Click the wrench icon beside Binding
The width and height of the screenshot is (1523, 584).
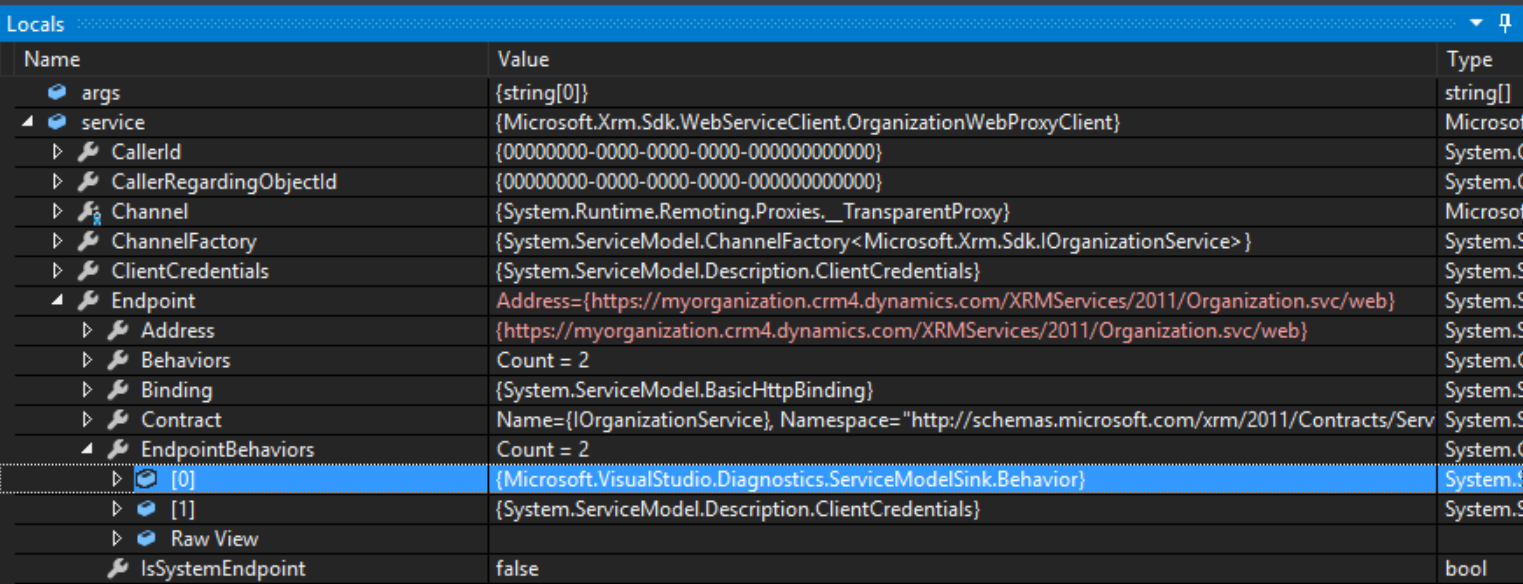[117, 390]
